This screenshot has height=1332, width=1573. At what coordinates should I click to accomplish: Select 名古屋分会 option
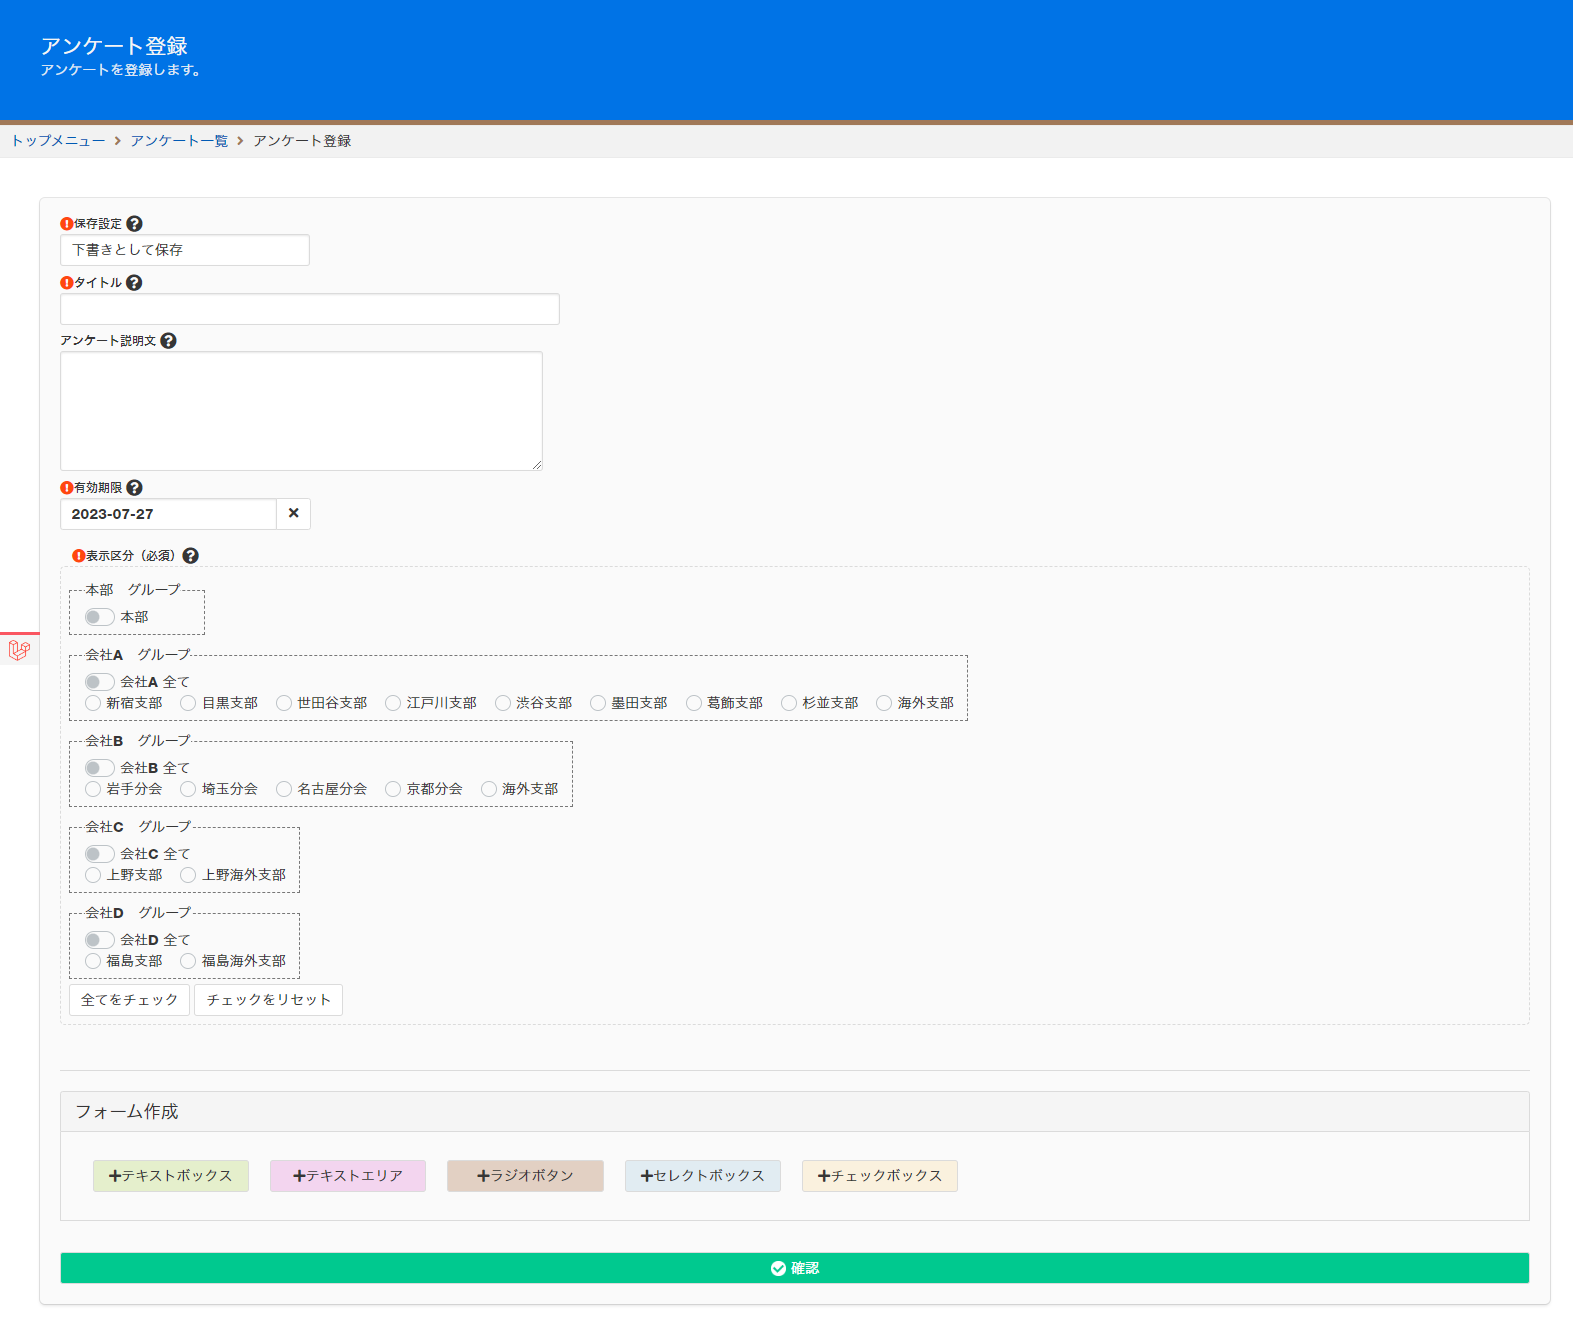coord(284,789)
